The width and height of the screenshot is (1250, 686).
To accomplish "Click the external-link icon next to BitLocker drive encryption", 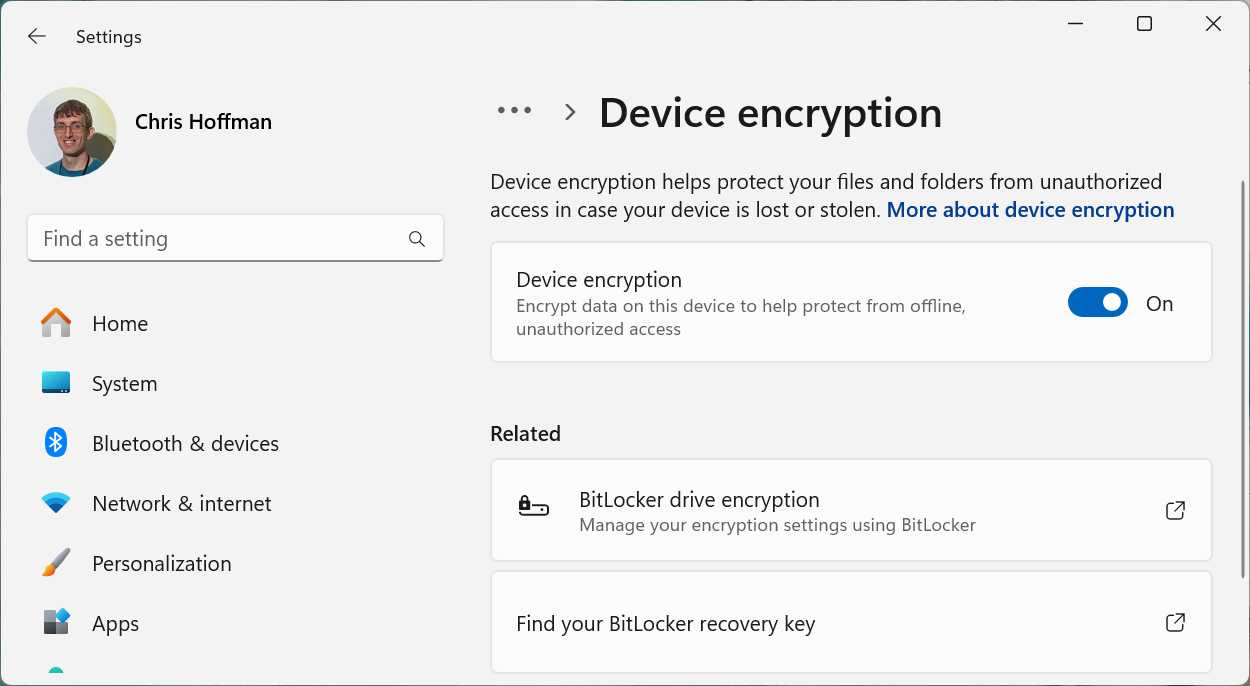I will (x=1175, y=510).
